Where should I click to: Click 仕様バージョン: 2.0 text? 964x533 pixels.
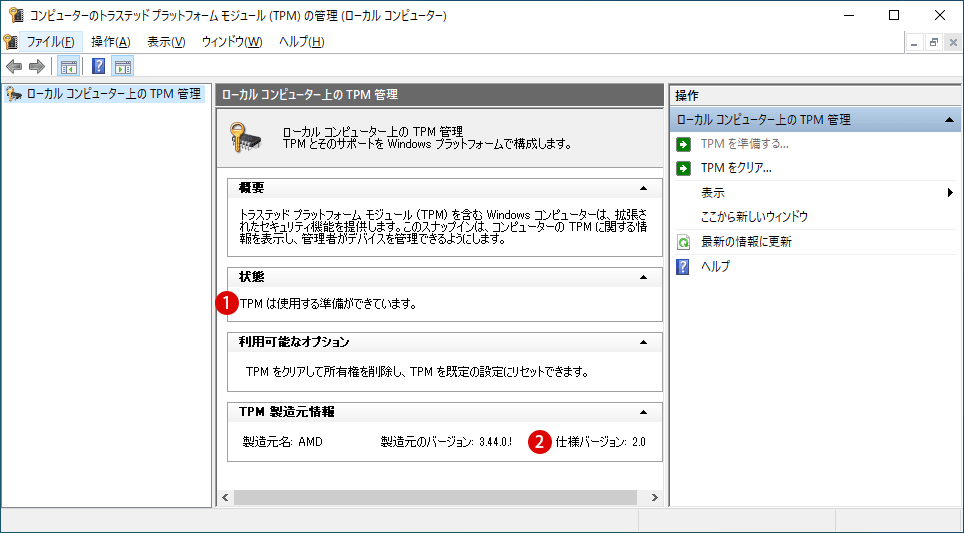tap(601, 441)
